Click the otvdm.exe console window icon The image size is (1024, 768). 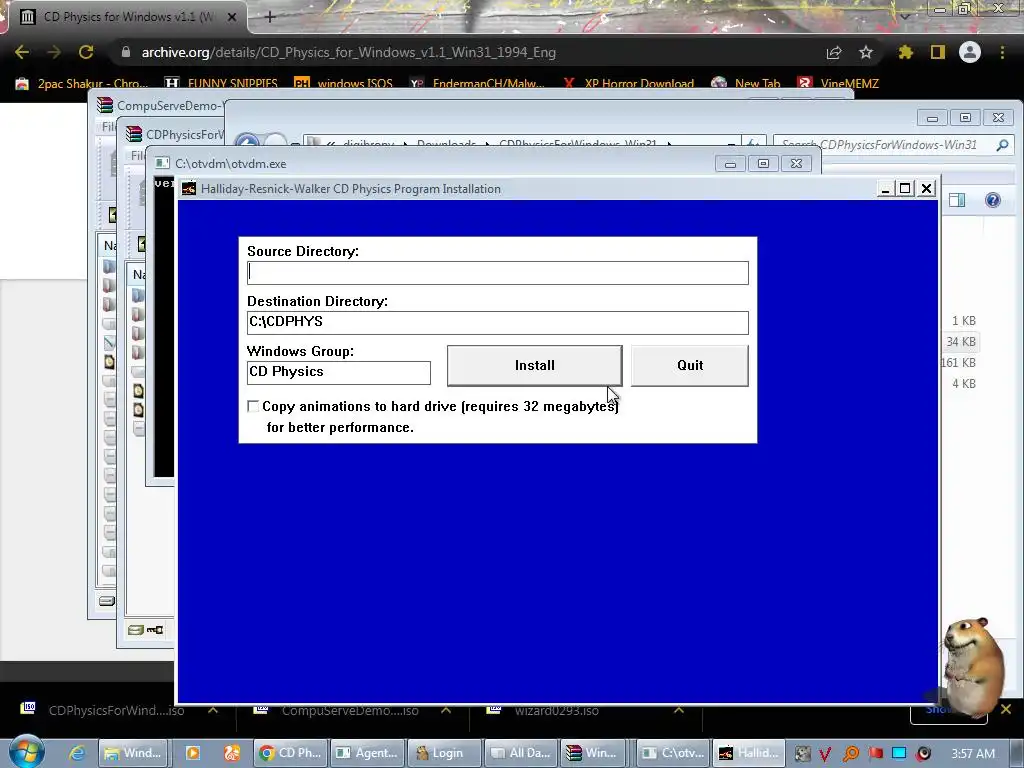click(162, 163)
